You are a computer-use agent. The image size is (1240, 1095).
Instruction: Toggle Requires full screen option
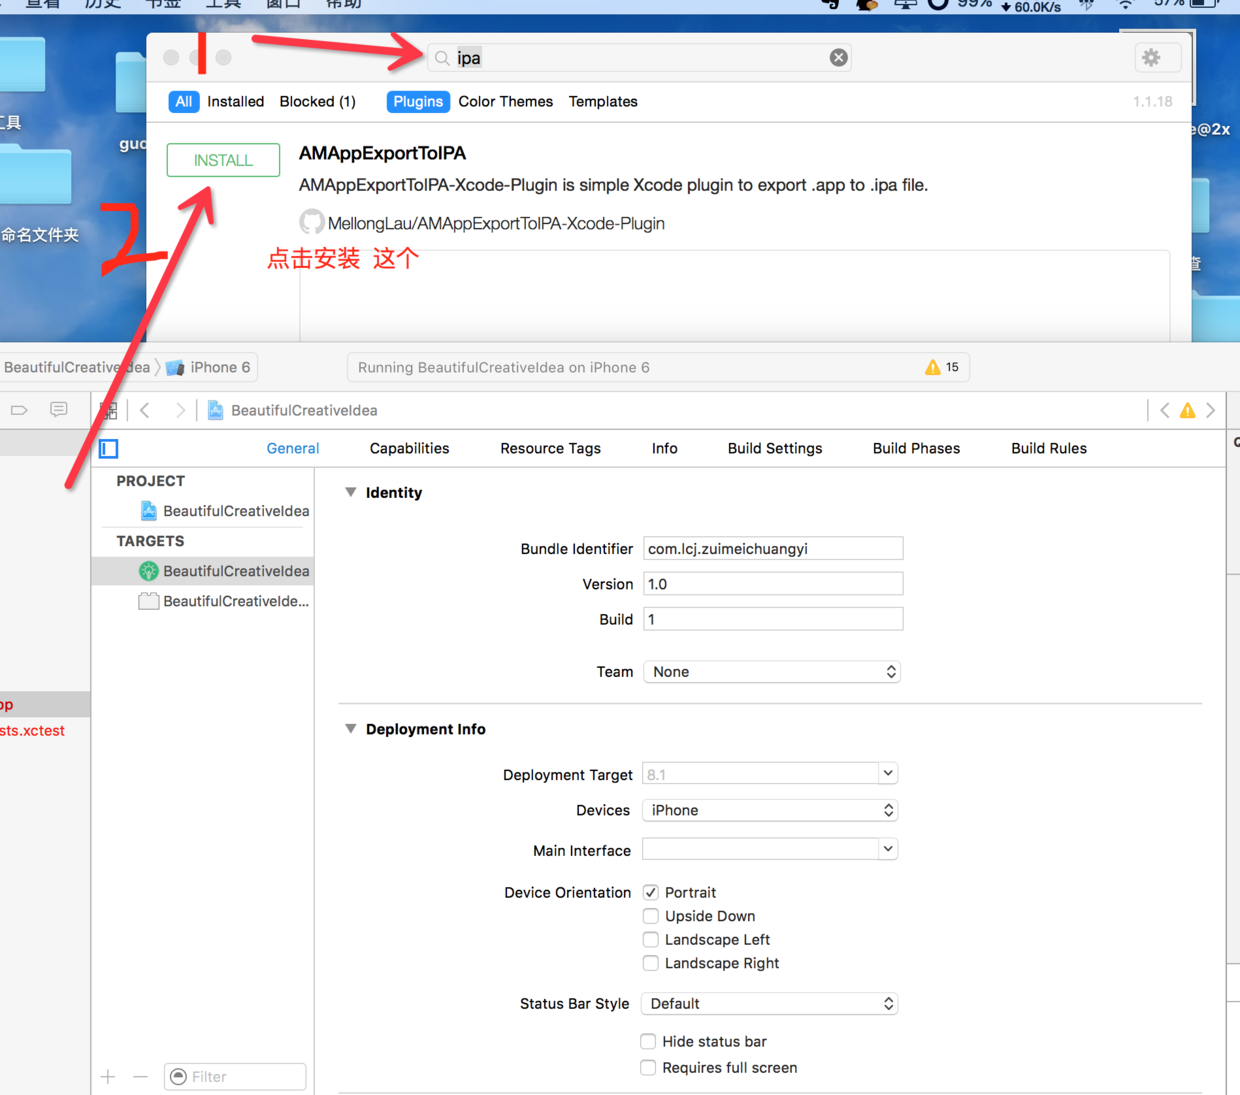(x=649, y=1067)
